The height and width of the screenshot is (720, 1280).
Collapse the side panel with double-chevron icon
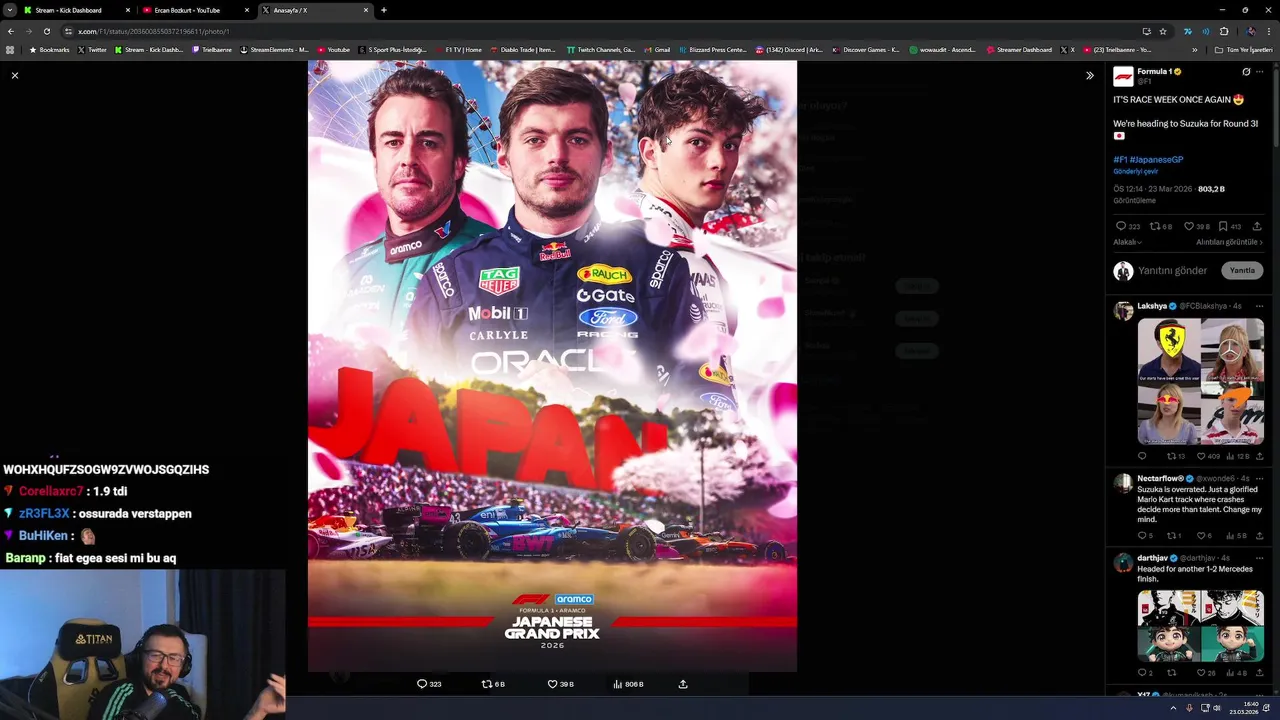click(x=1090, y=75)
